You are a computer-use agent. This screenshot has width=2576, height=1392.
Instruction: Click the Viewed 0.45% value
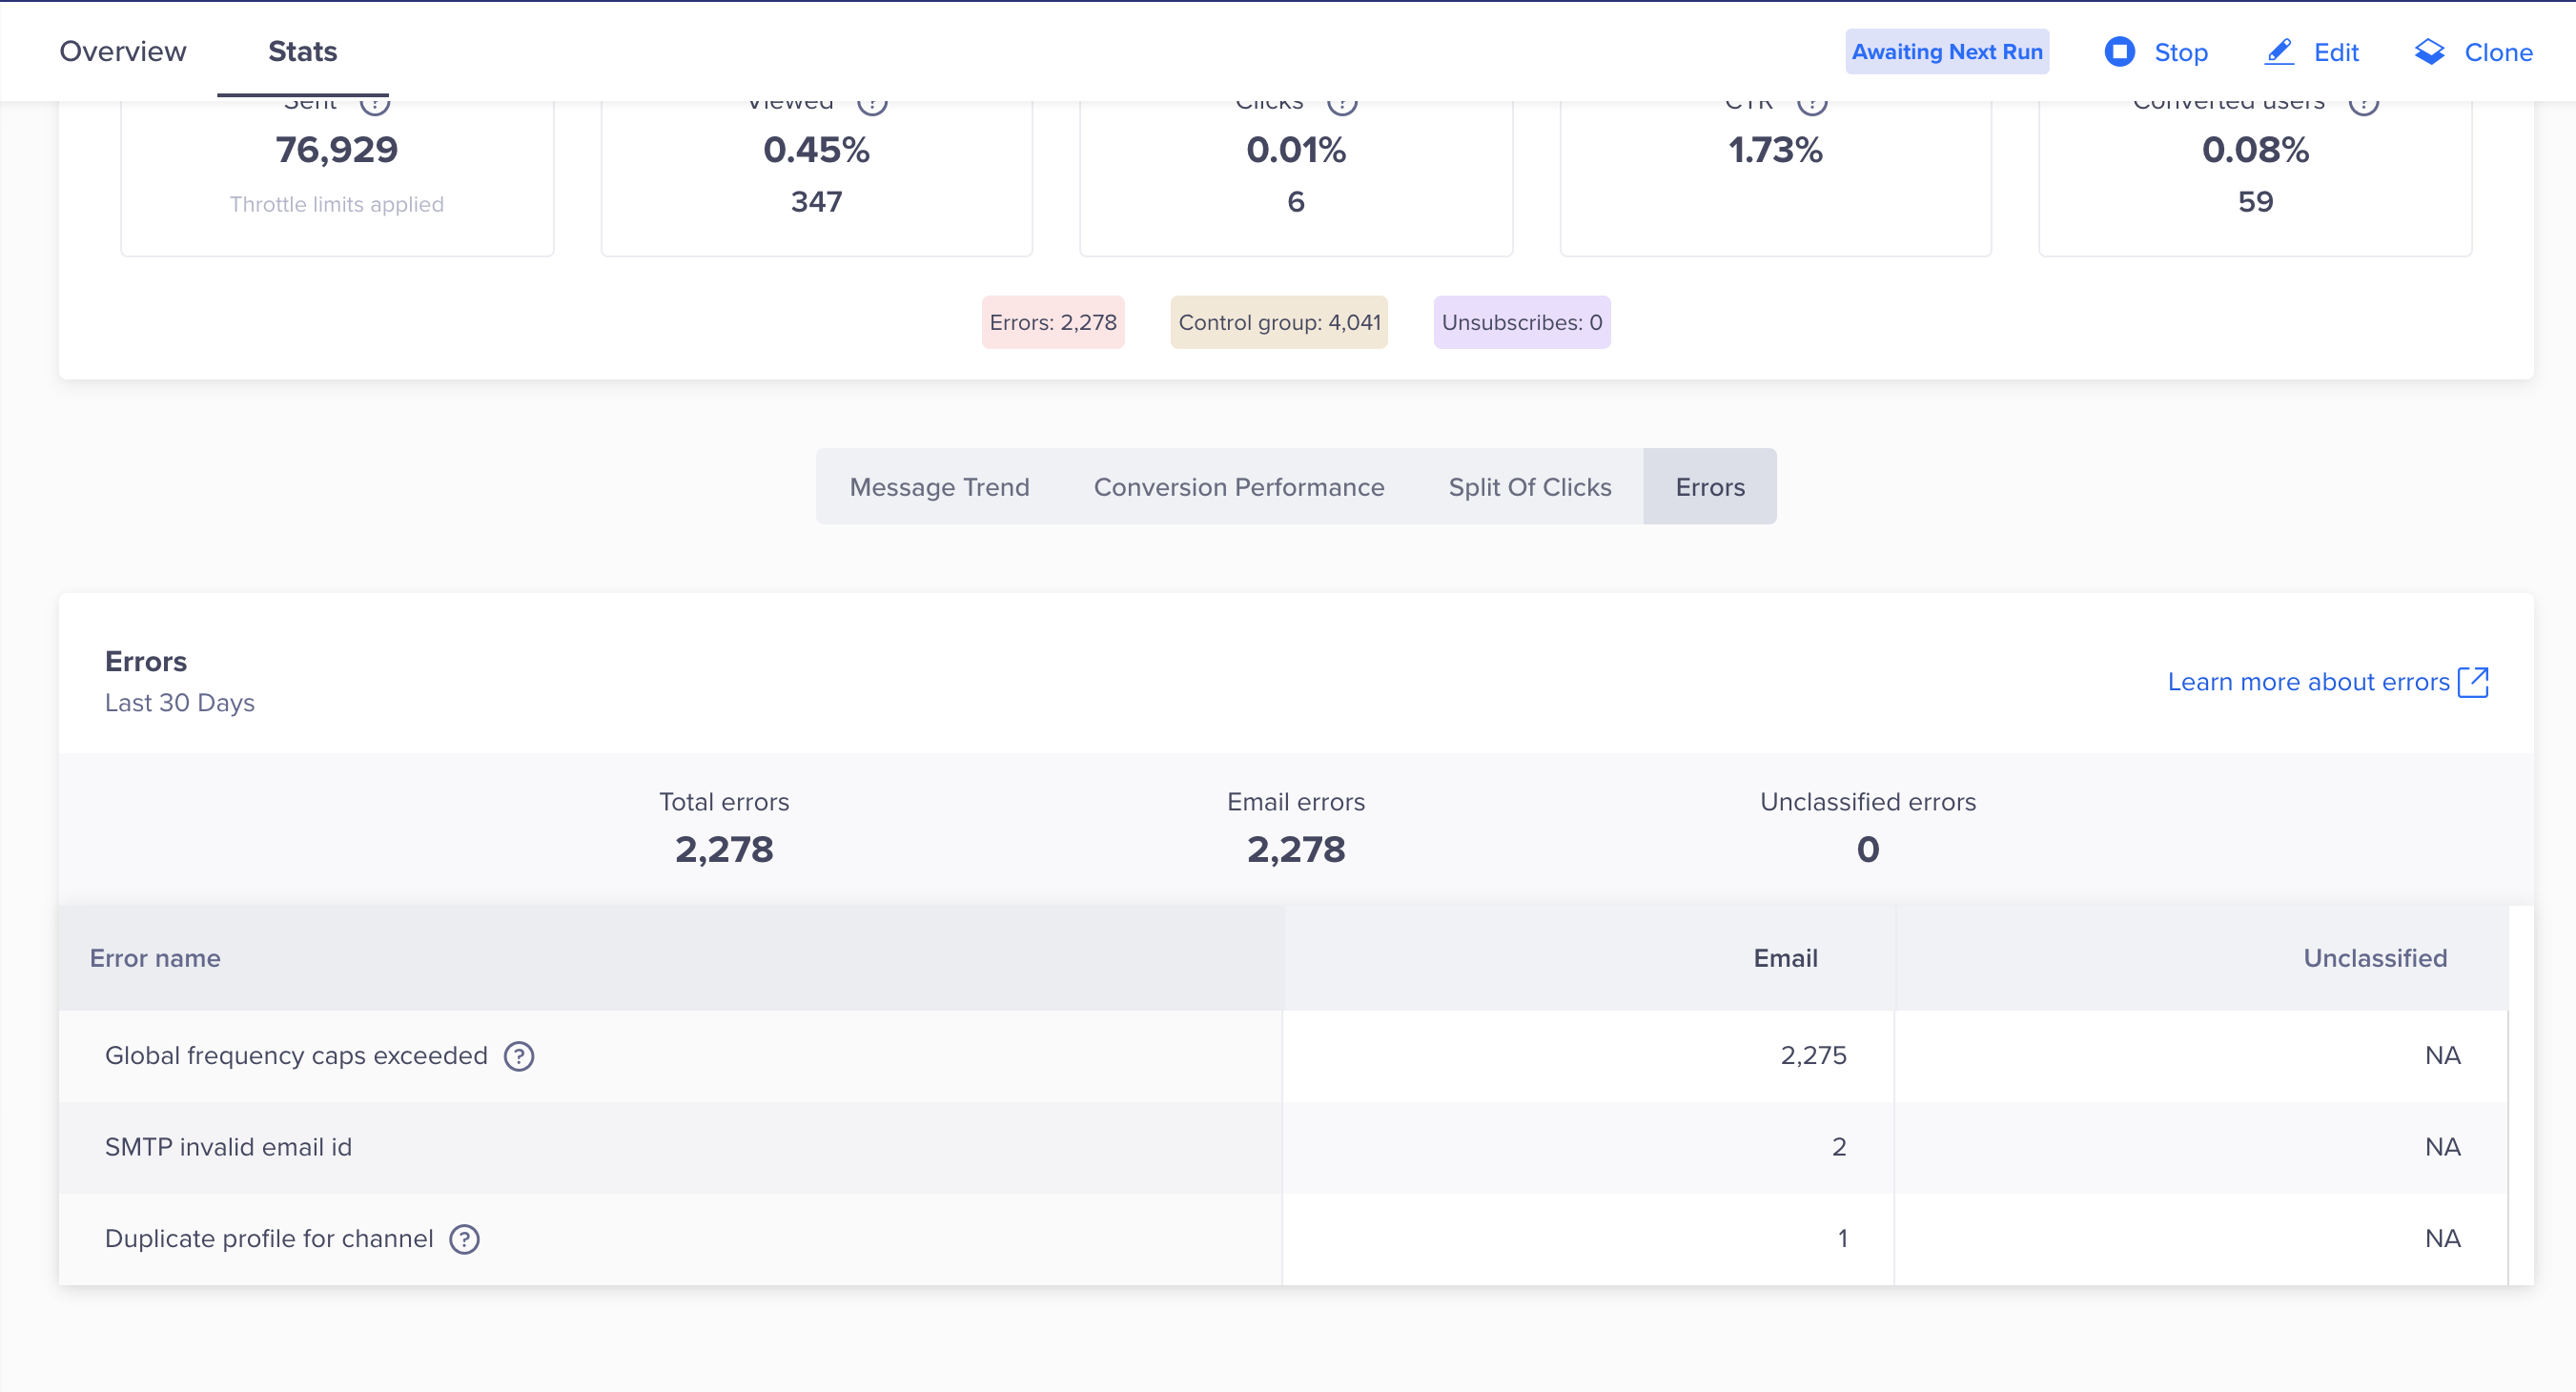816,149
